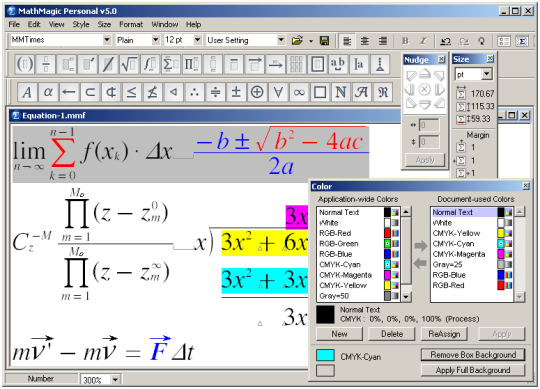
Task: Open the Window menu
Action: [x=165, y=24]
